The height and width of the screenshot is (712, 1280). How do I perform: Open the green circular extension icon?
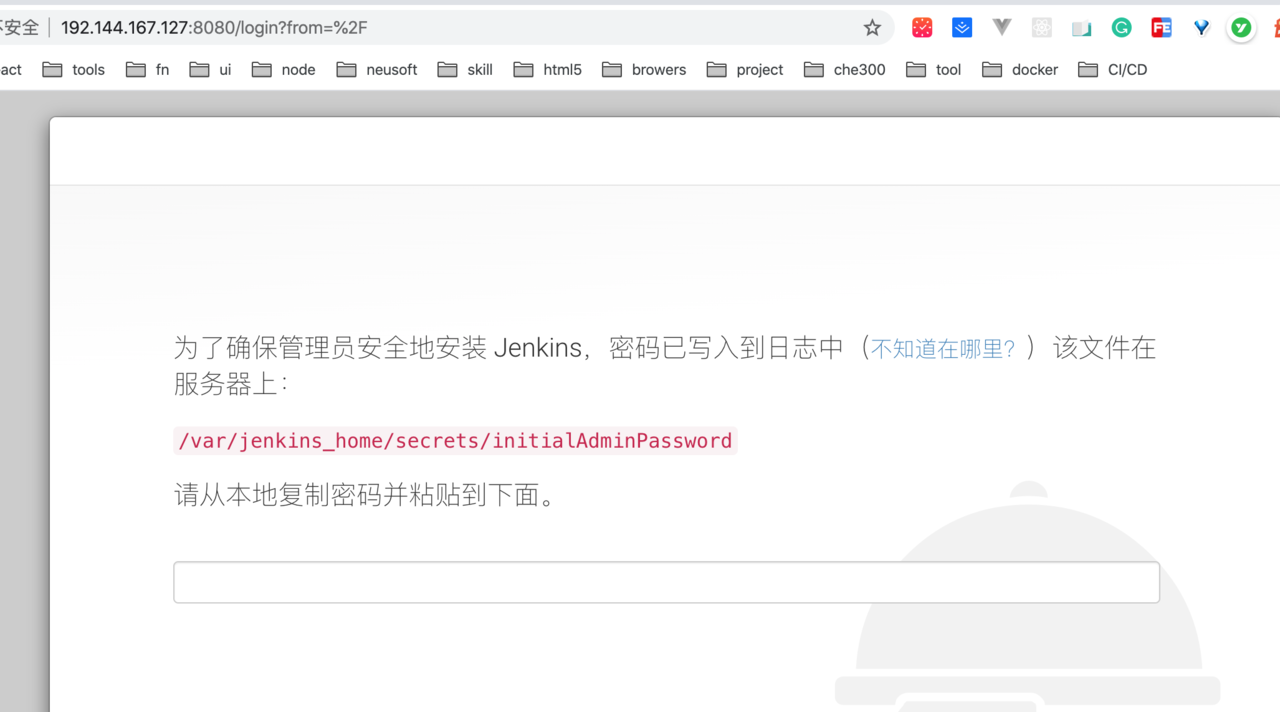click(x=1241, y=27)
